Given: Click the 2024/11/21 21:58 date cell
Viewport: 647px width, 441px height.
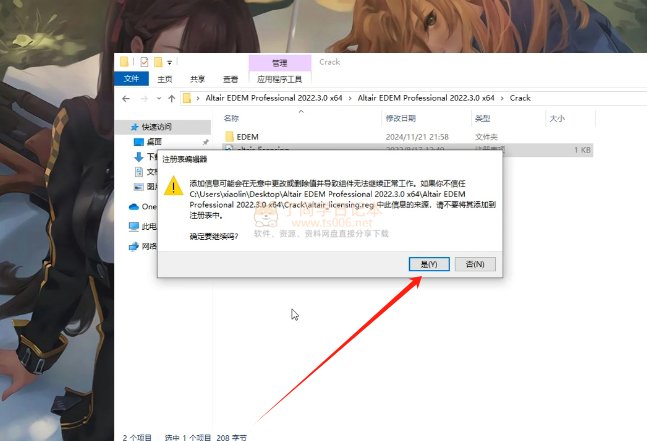Looking at the screenshot, I should pos(417,137).
